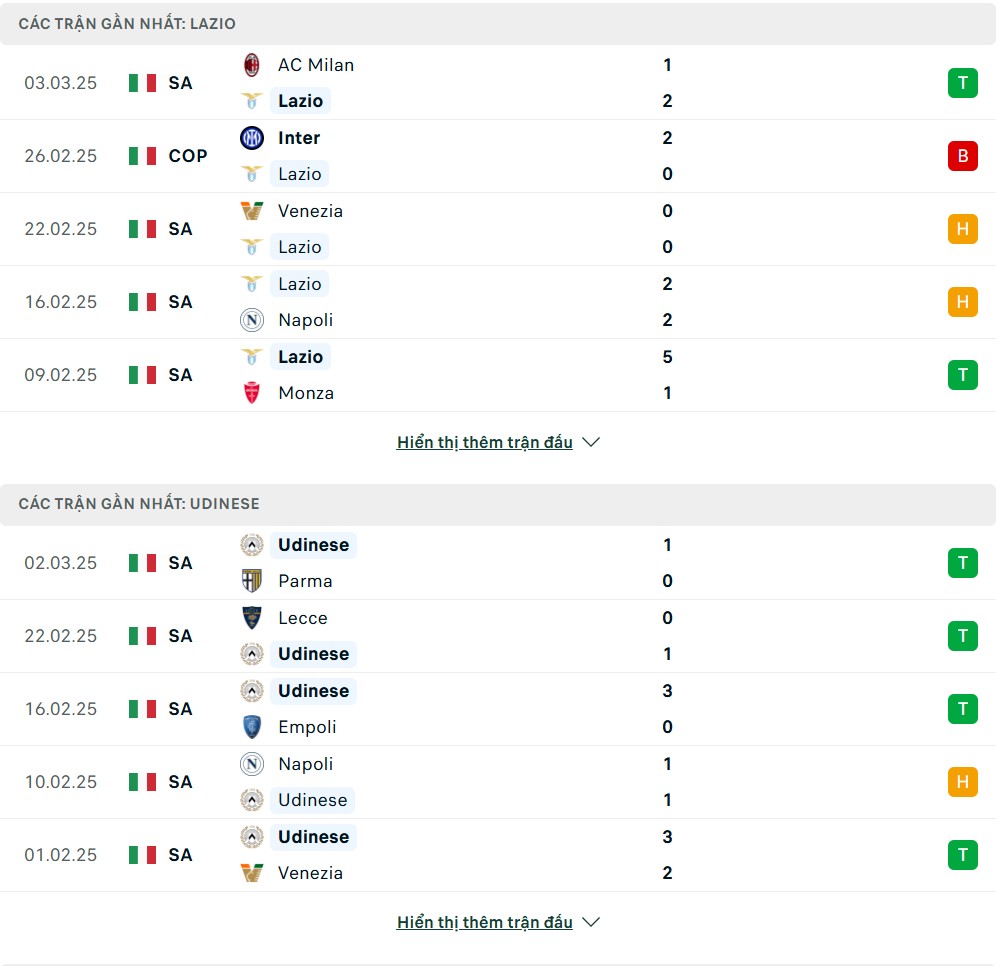Click orange H badge for Napoli–Udinese match
The image size is (997, 966).
coord(963,782)
